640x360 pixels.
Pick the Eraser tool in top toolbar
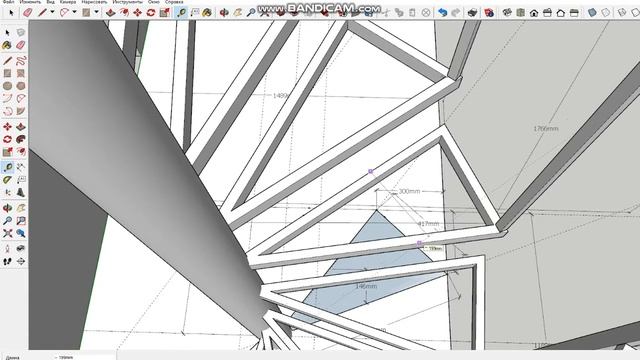[x=27, y=13]
